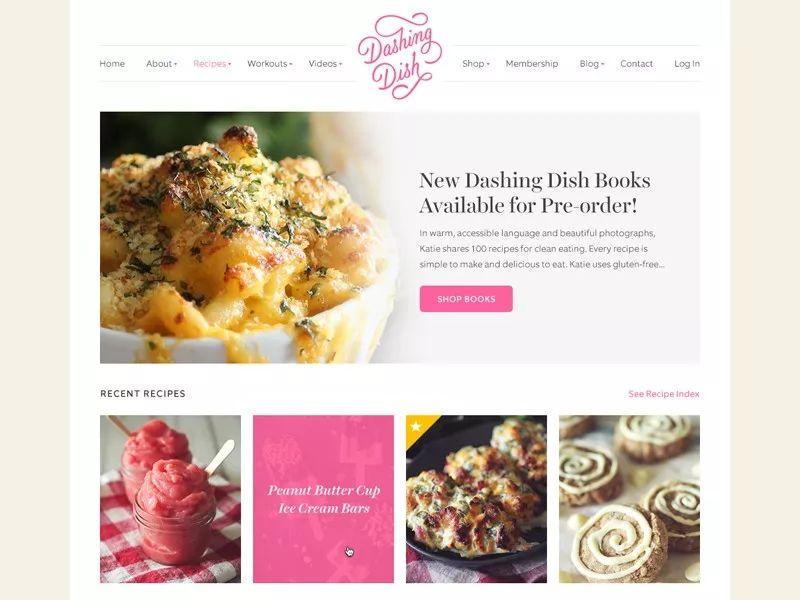Image resolution: width=800 pixels, height=600 pixels.
Task: Click the Log In link
Action: coord(687,64)
